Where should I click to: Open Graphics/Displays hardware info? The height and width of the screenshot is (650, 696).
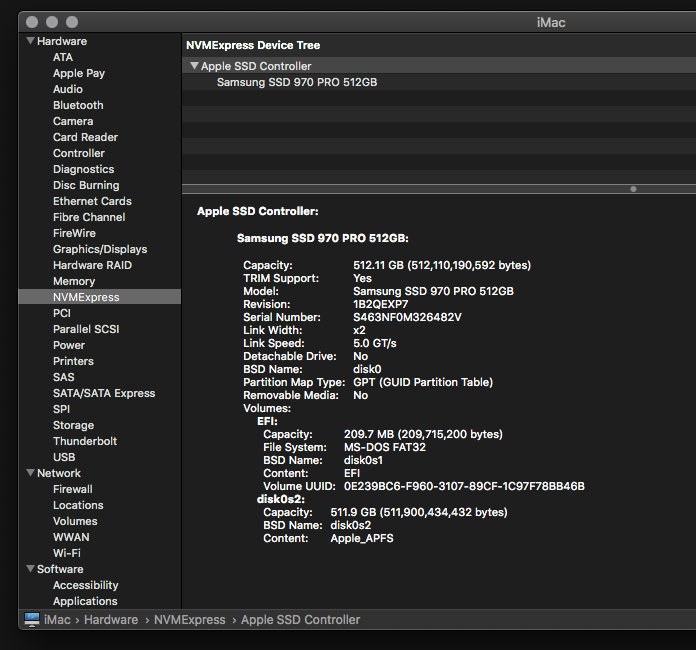coord(100,249)
